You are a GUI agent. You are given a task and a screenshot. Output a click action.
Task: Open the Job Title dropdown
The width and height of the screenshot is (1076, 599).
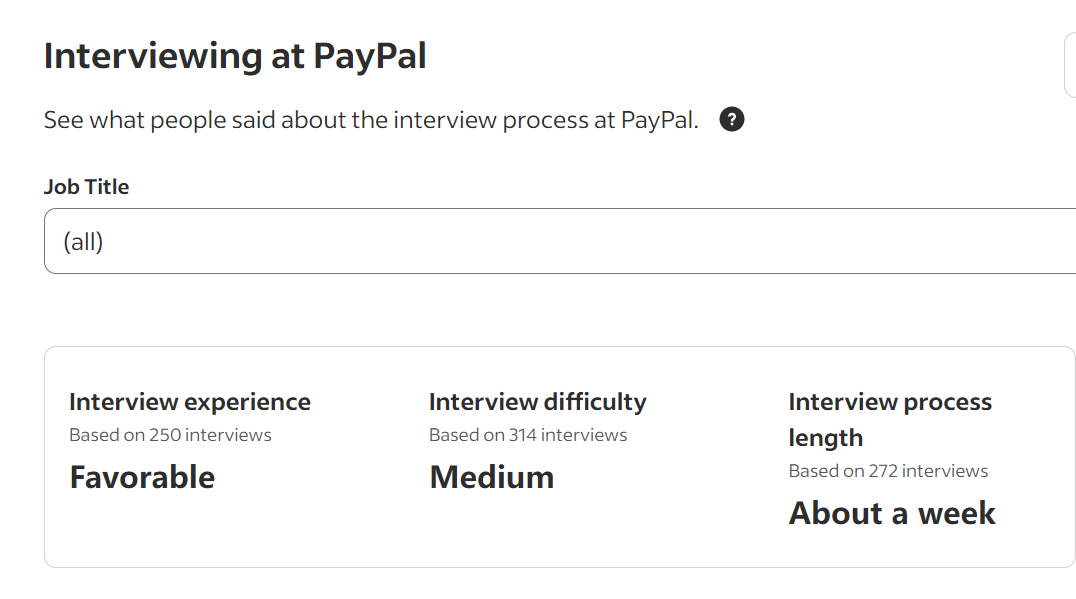[x=560, y=241]
